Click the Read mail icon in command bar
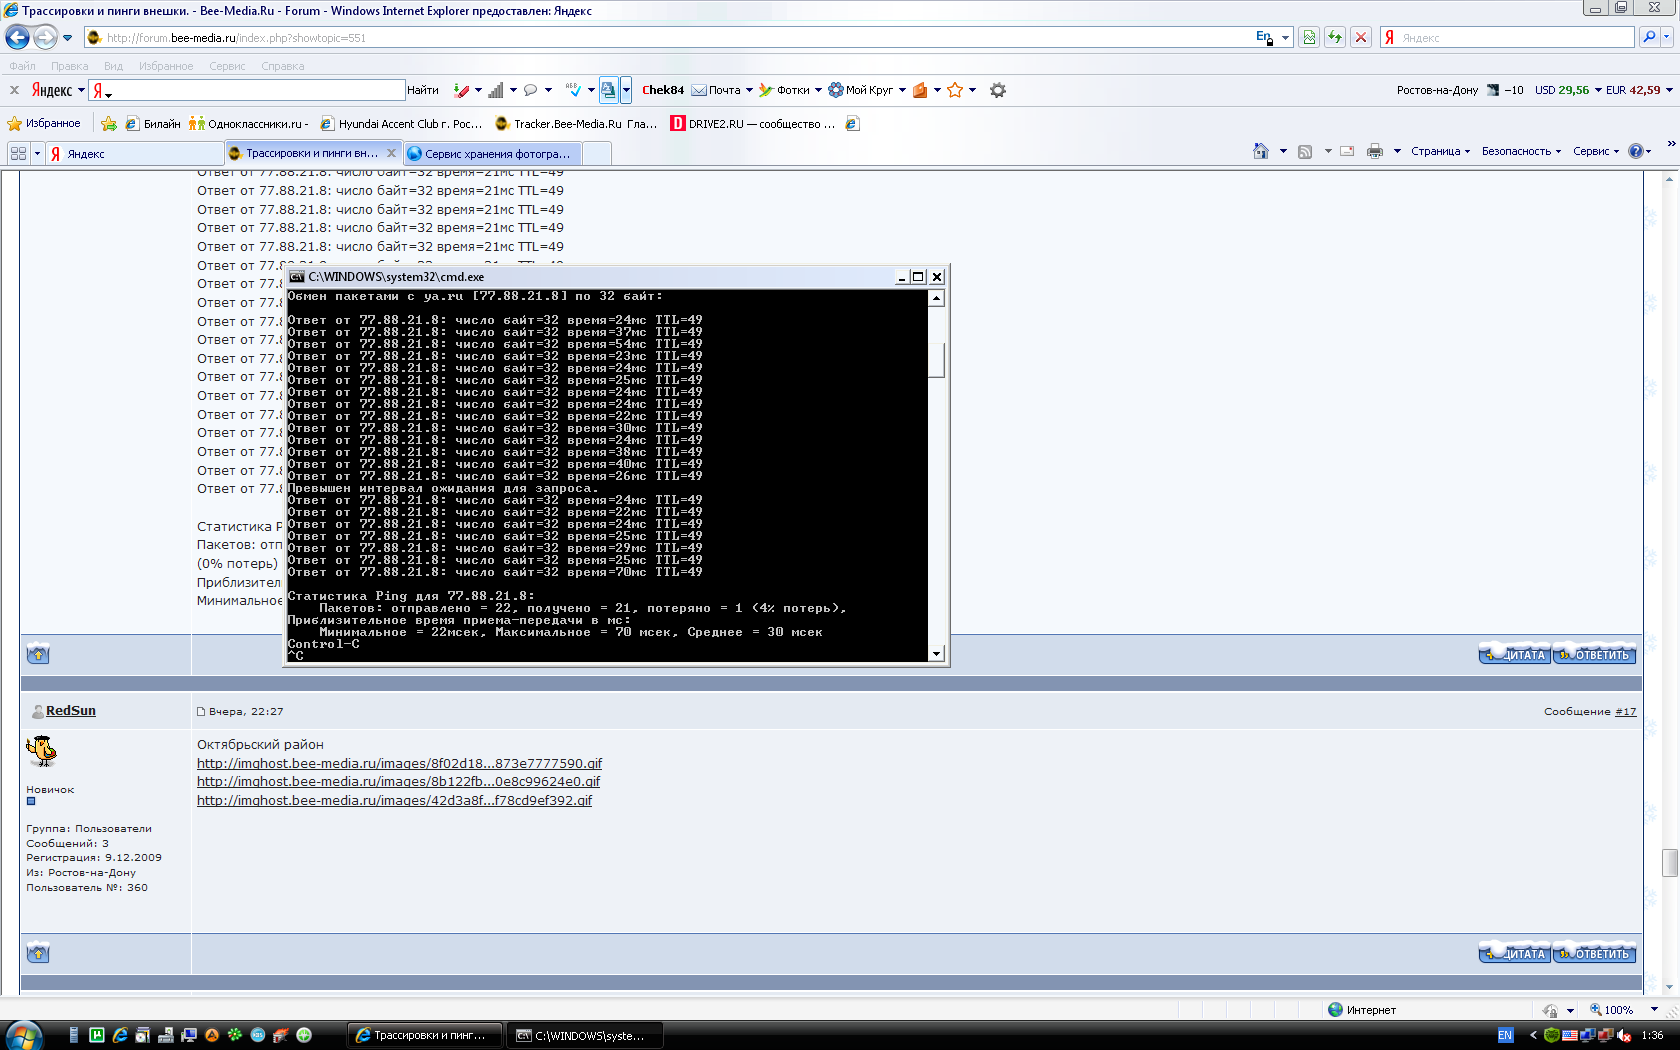1680x1050 pixels. (1347, 151)
